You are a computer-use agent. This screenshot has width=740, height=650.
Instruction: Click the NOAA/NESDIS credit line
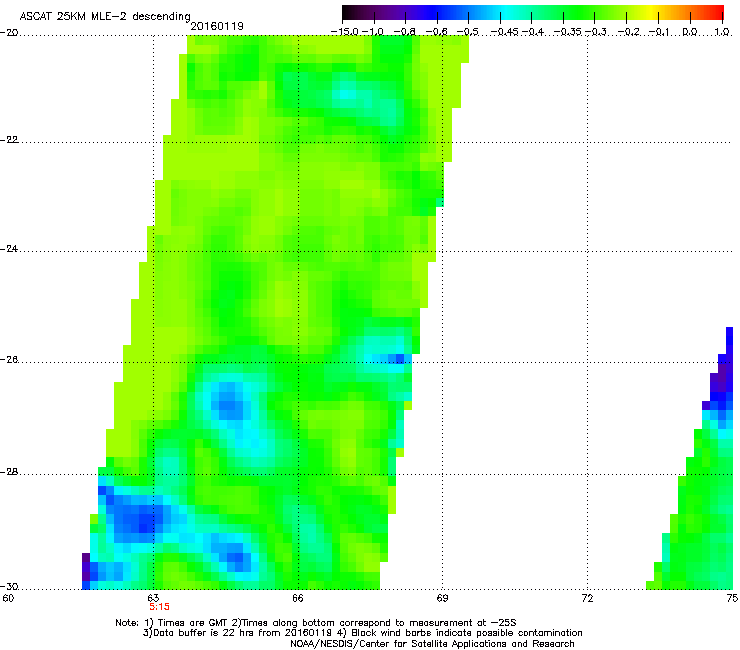tap(432, 644)
